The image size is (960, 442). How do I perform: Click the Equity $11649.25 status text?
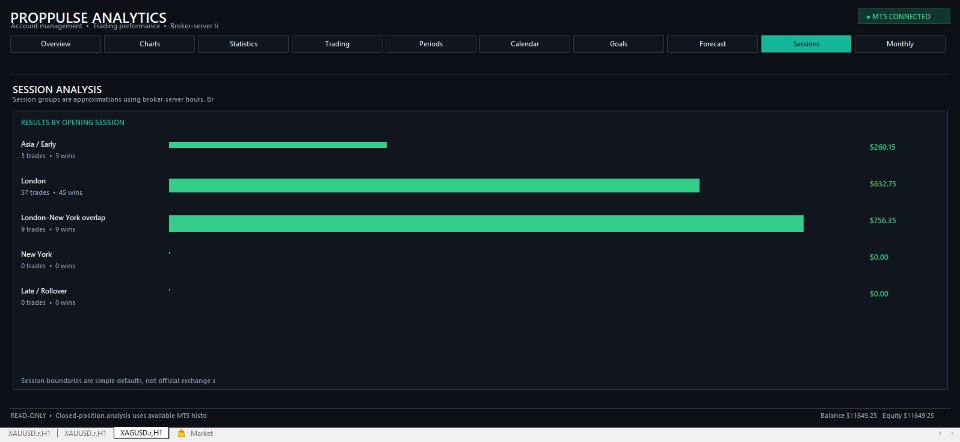pos(909,416)
